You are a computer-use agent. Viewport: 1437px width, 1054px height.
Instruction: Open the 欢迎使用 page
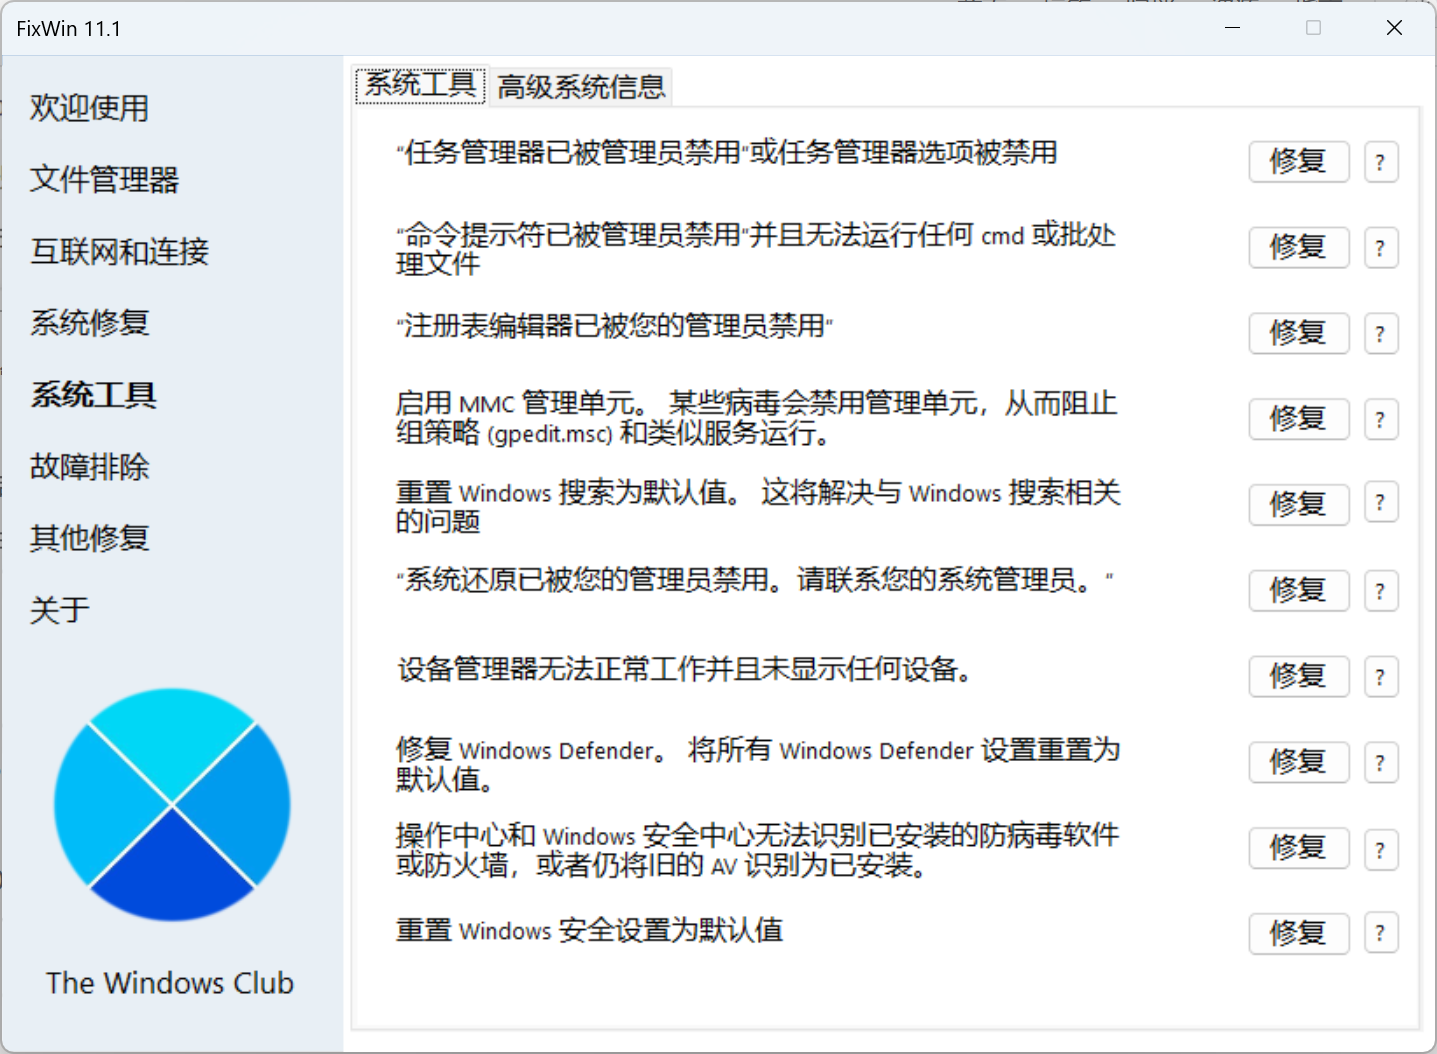click(x=89, y=108)
